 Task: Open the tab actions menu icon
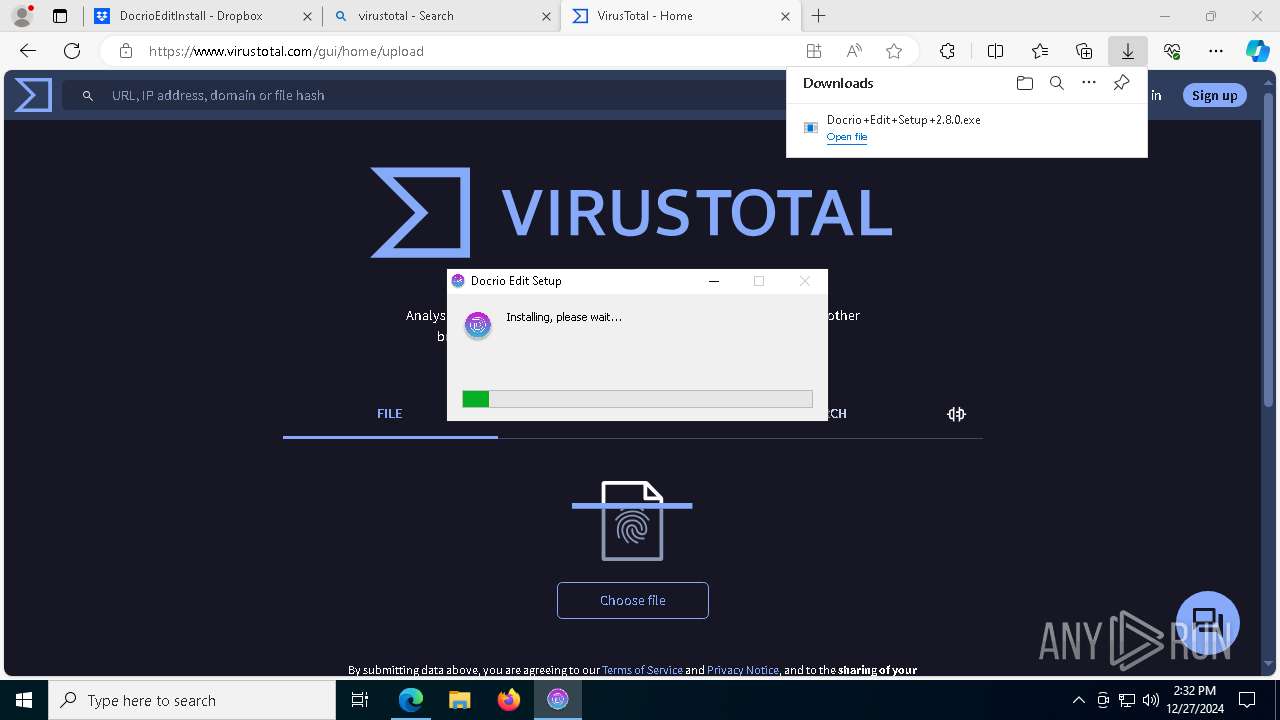pyautogui.click(x=60, y=16)
